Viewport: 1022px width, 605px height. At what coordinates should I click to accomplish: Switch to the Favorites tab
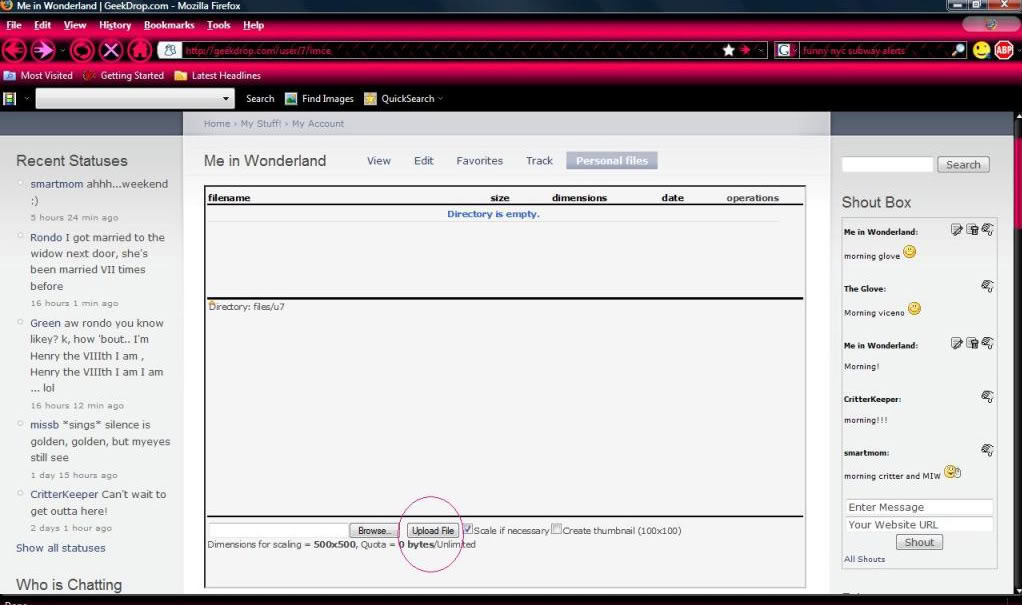point(479,161)
